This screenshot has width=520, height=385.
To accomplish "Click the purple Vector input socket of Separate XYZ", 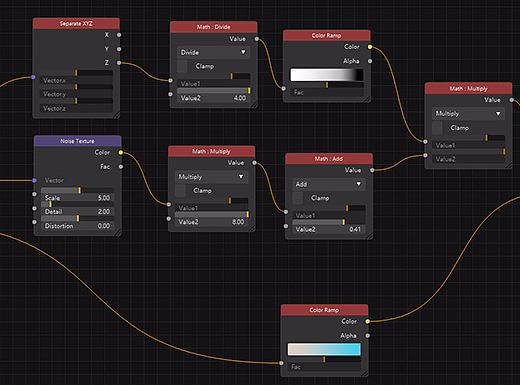I will [x=33, y=77].
